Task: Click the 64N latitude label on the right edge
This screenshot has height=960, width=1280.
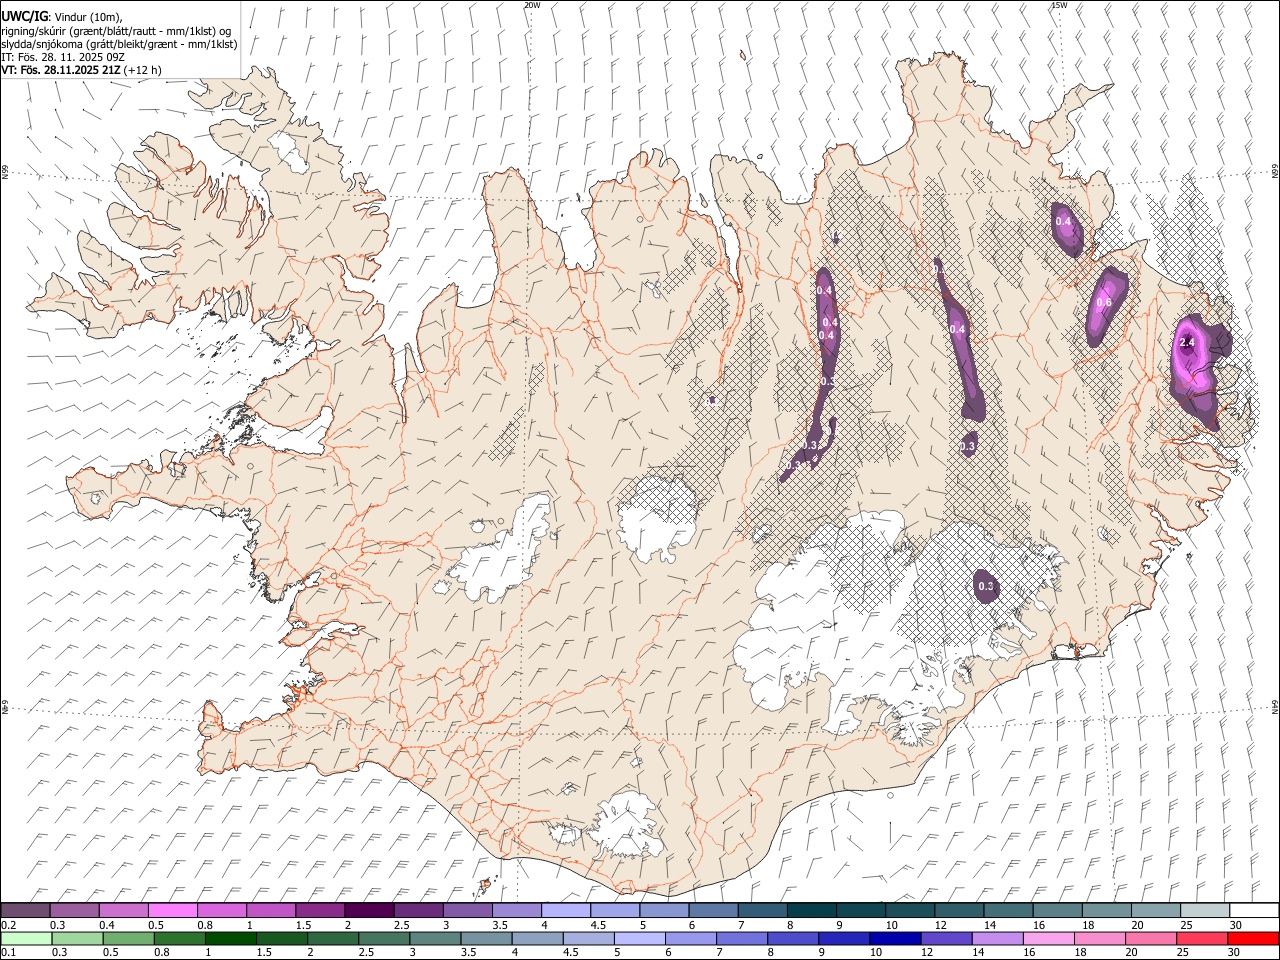Action: pyautogui.click(x=1274, y=706)
